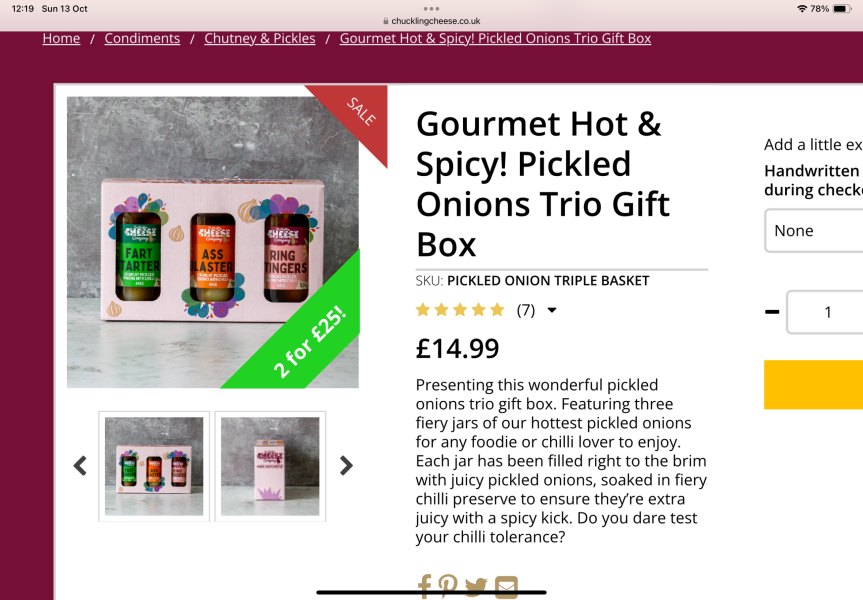Screen dimensions: 863x600
Task: Decrease quantity with the minus icon
Action: pyautogui.click(x=772, y=312)
